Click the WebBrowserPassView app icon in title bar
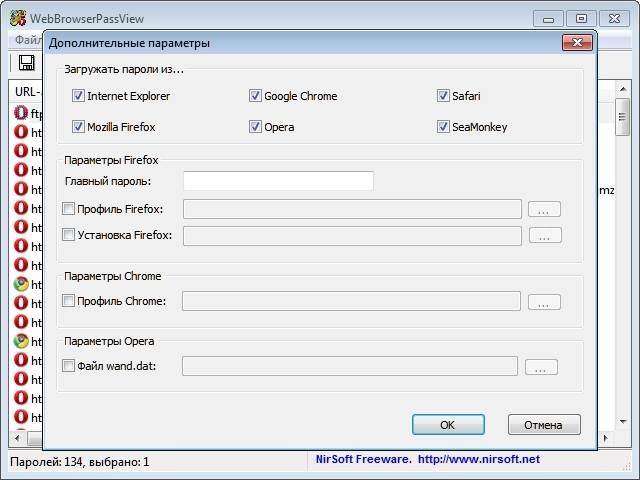This screenshot has width=640, height=480. 18,18
